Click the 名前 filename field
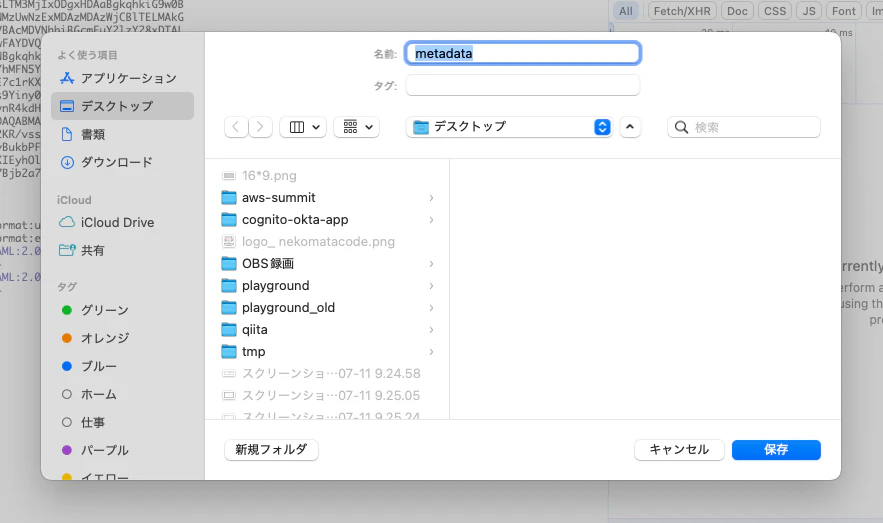 [x=523, y=53]
